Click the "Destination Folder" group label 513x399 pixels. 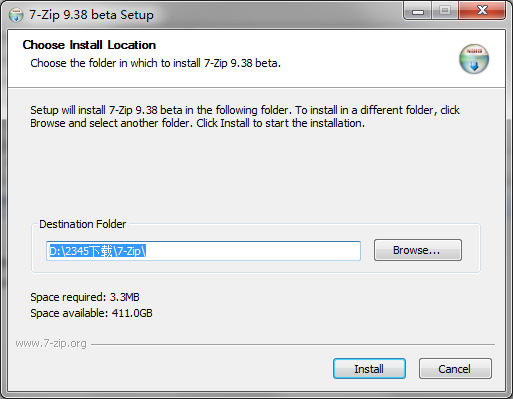pos(83,224)
